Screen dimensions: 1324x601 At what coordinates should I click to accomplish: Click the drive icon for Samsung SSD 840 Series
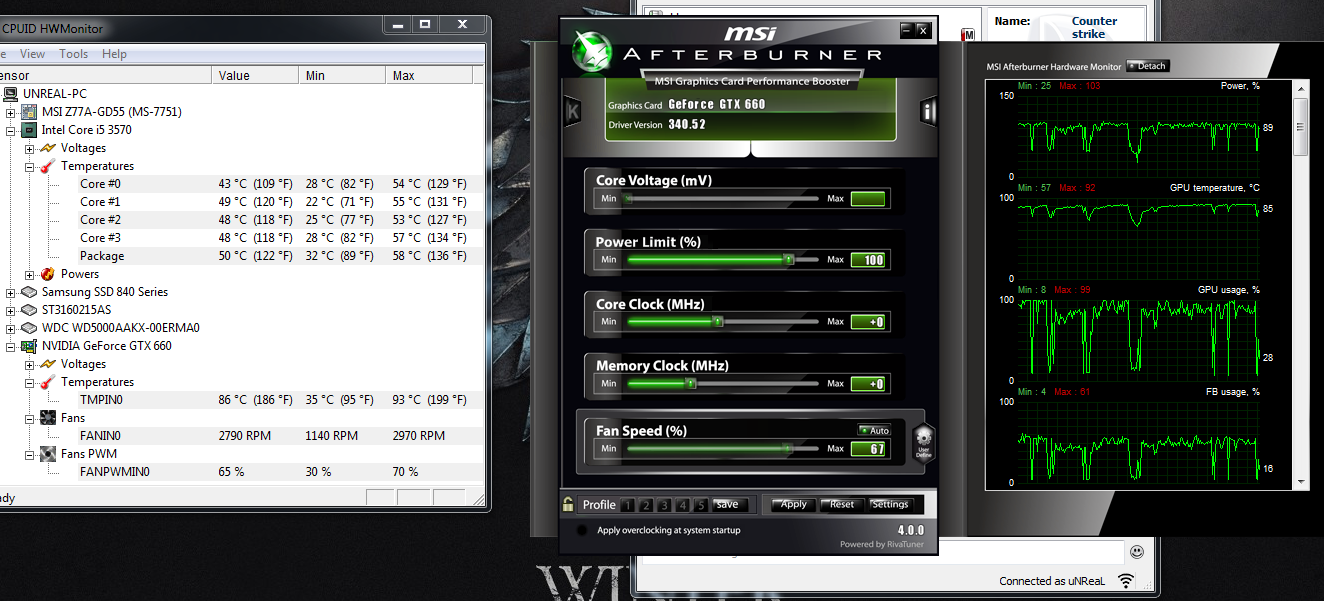(x=29, y=292)
